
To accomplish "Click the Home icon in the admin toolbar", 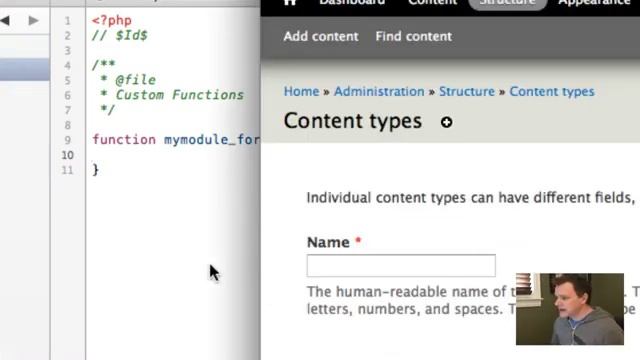I will tap(290, 2).
